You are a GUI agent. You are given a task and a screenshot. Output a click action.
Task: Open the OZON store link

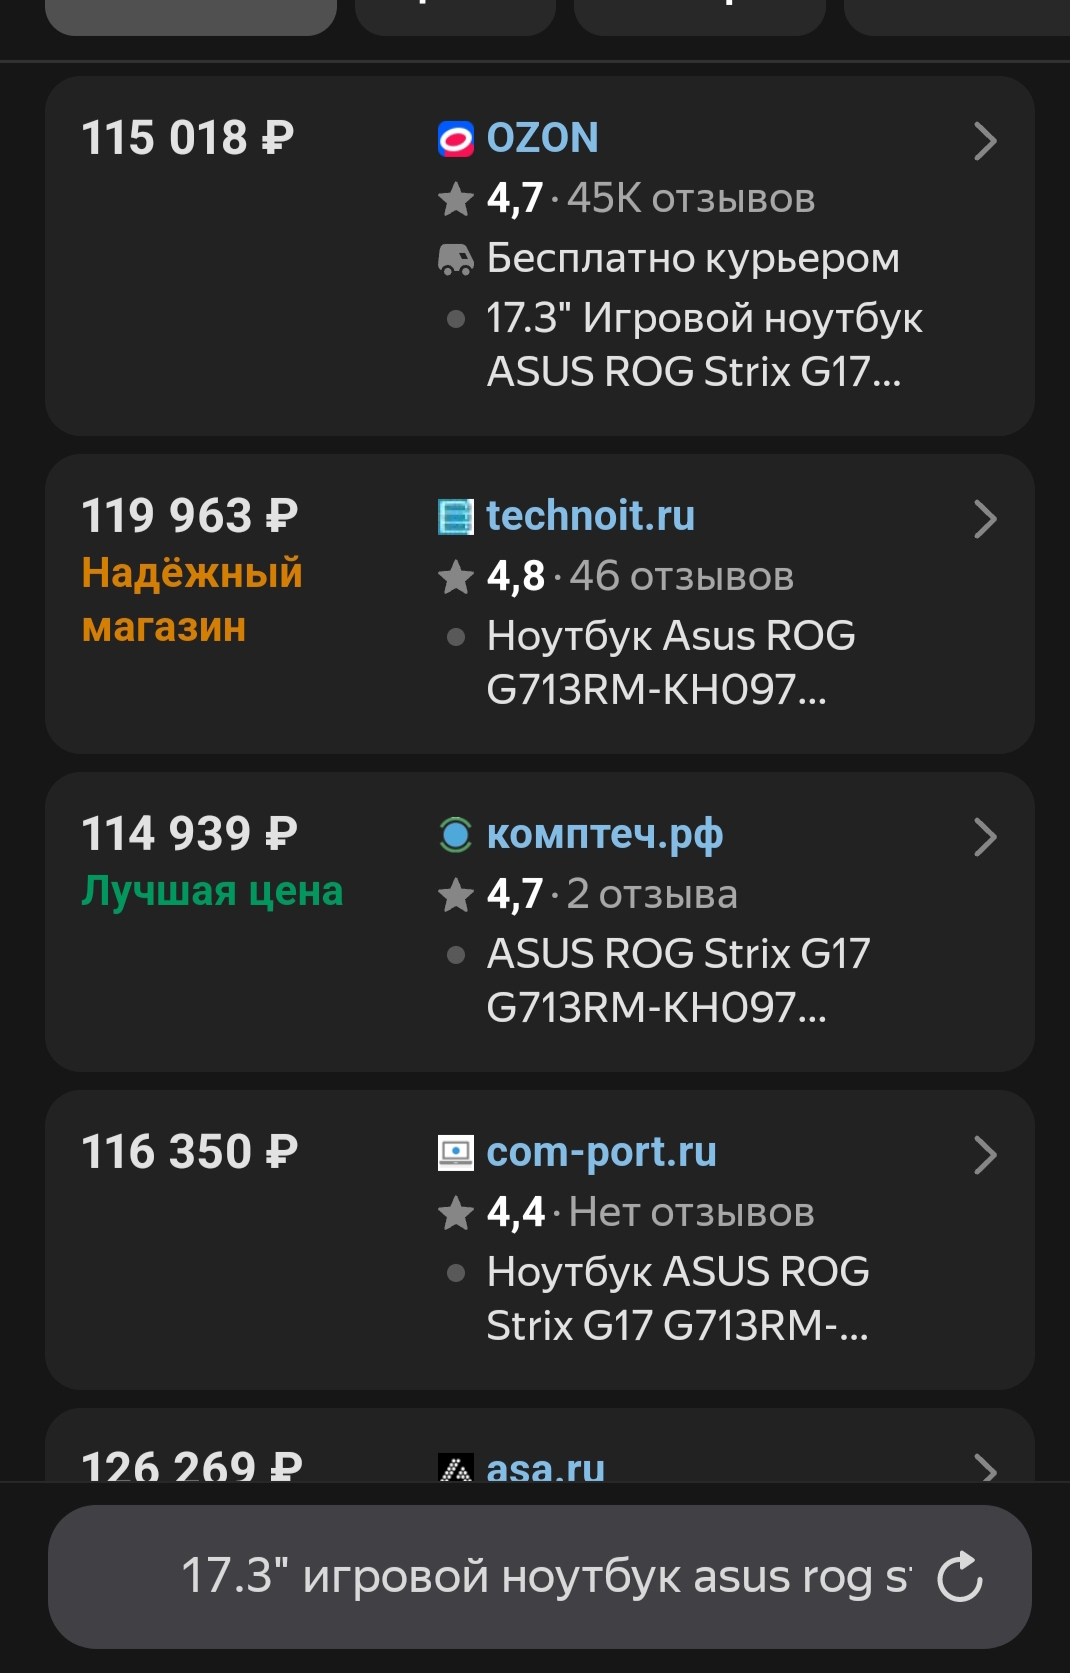click(x=542, y=138)
